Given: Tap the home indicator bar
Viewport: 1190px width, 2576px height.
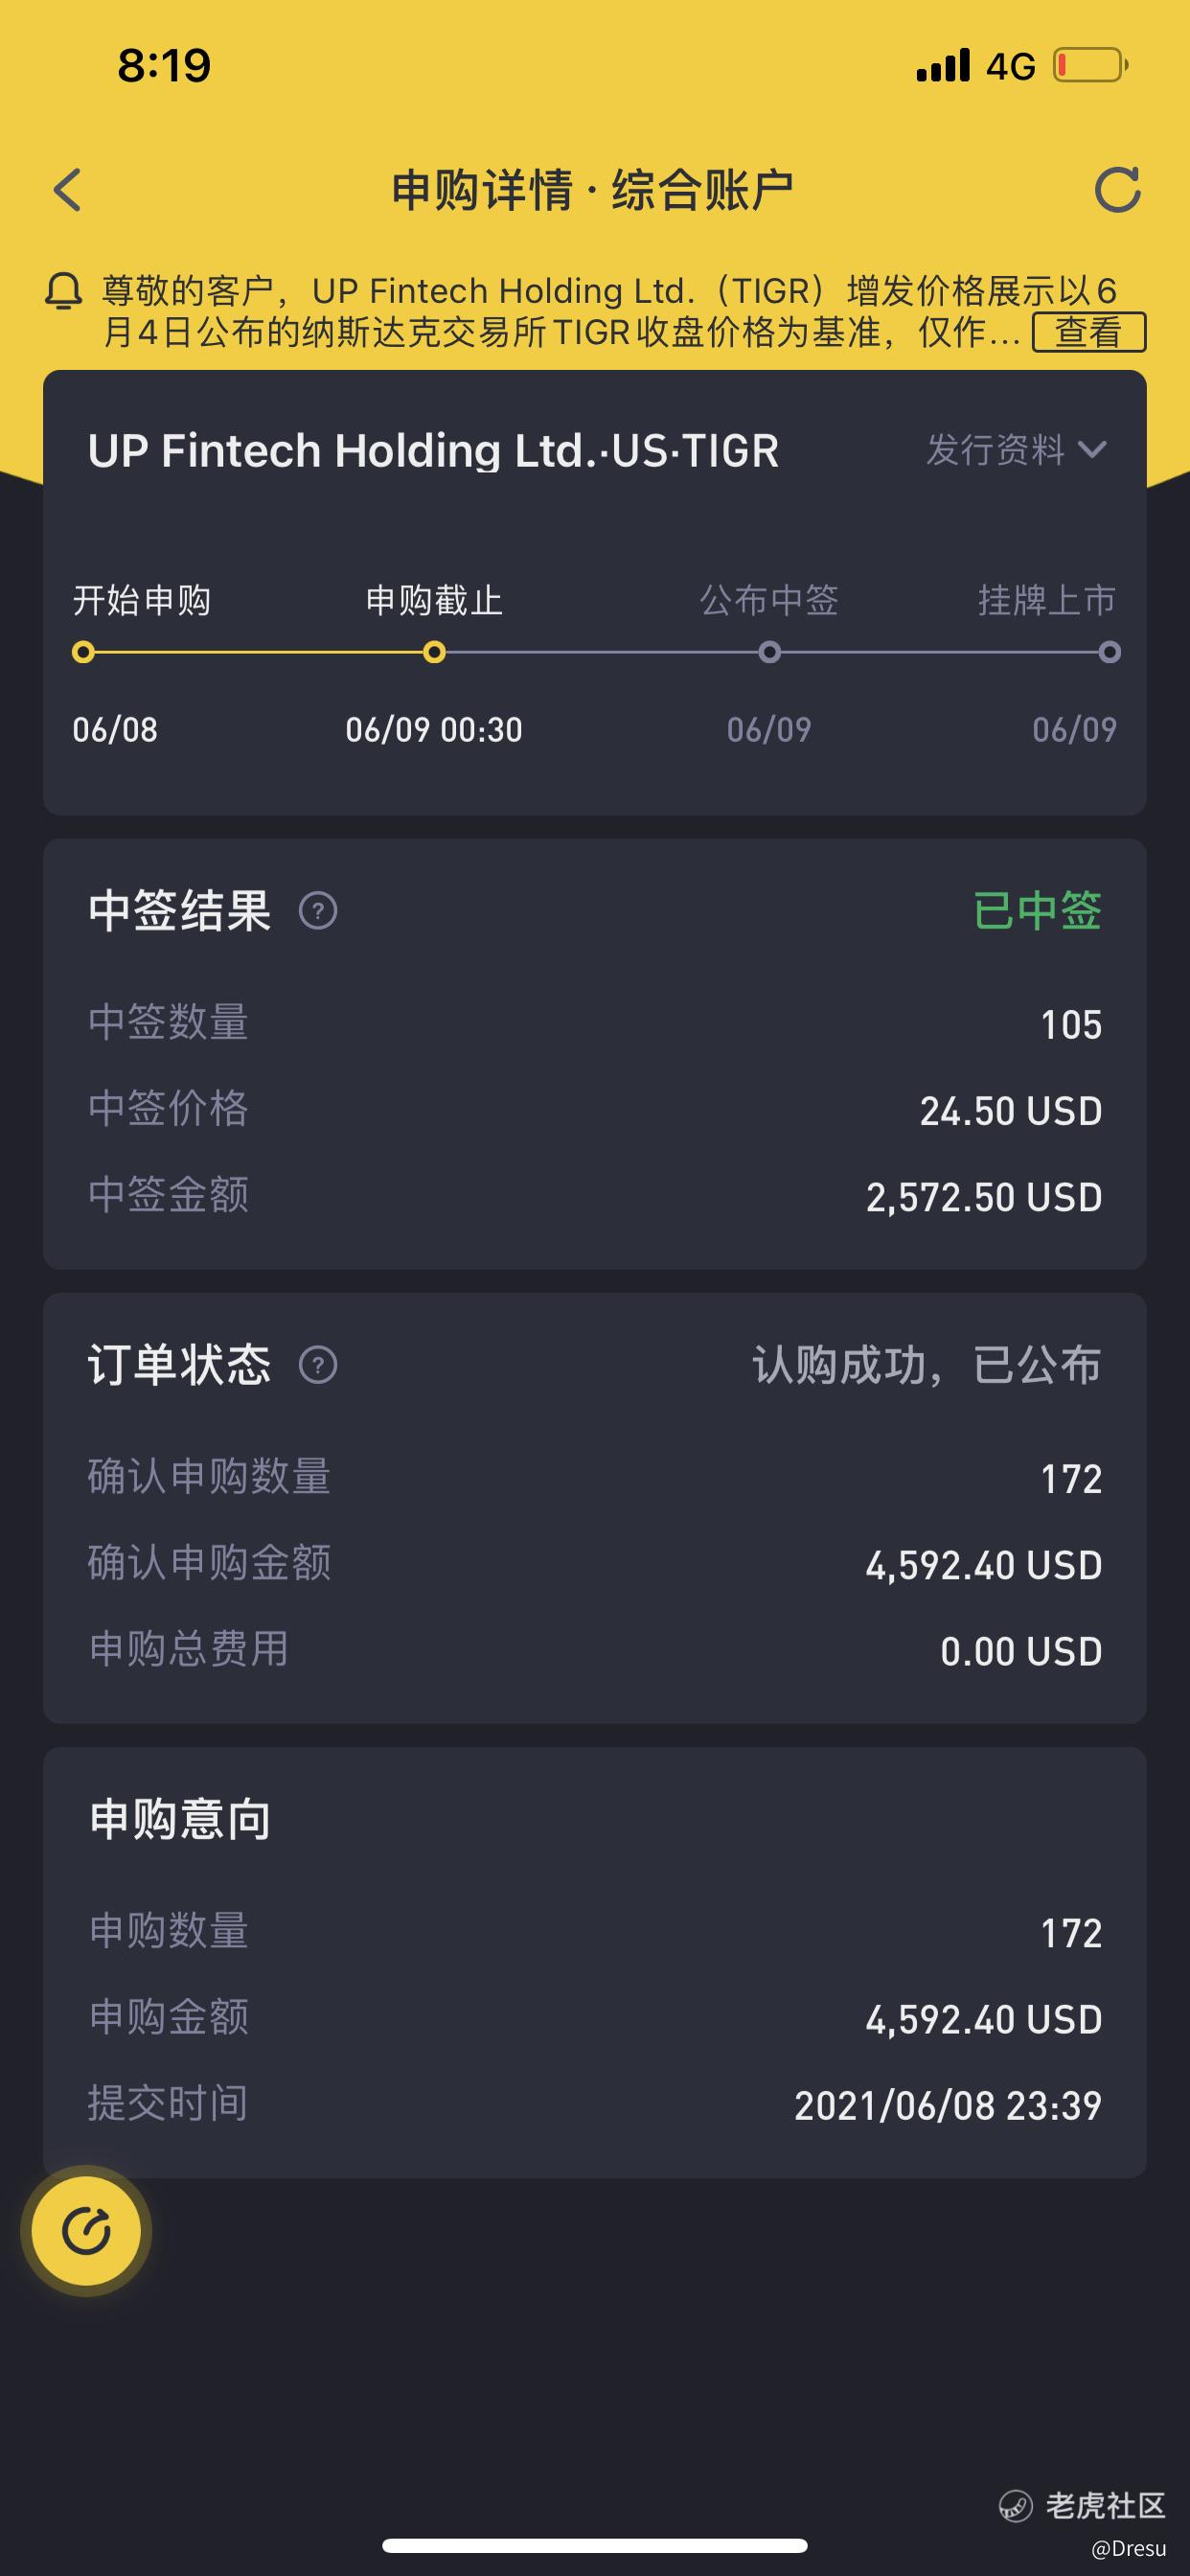Looking at the screenshot, I should click(595, 2545).
